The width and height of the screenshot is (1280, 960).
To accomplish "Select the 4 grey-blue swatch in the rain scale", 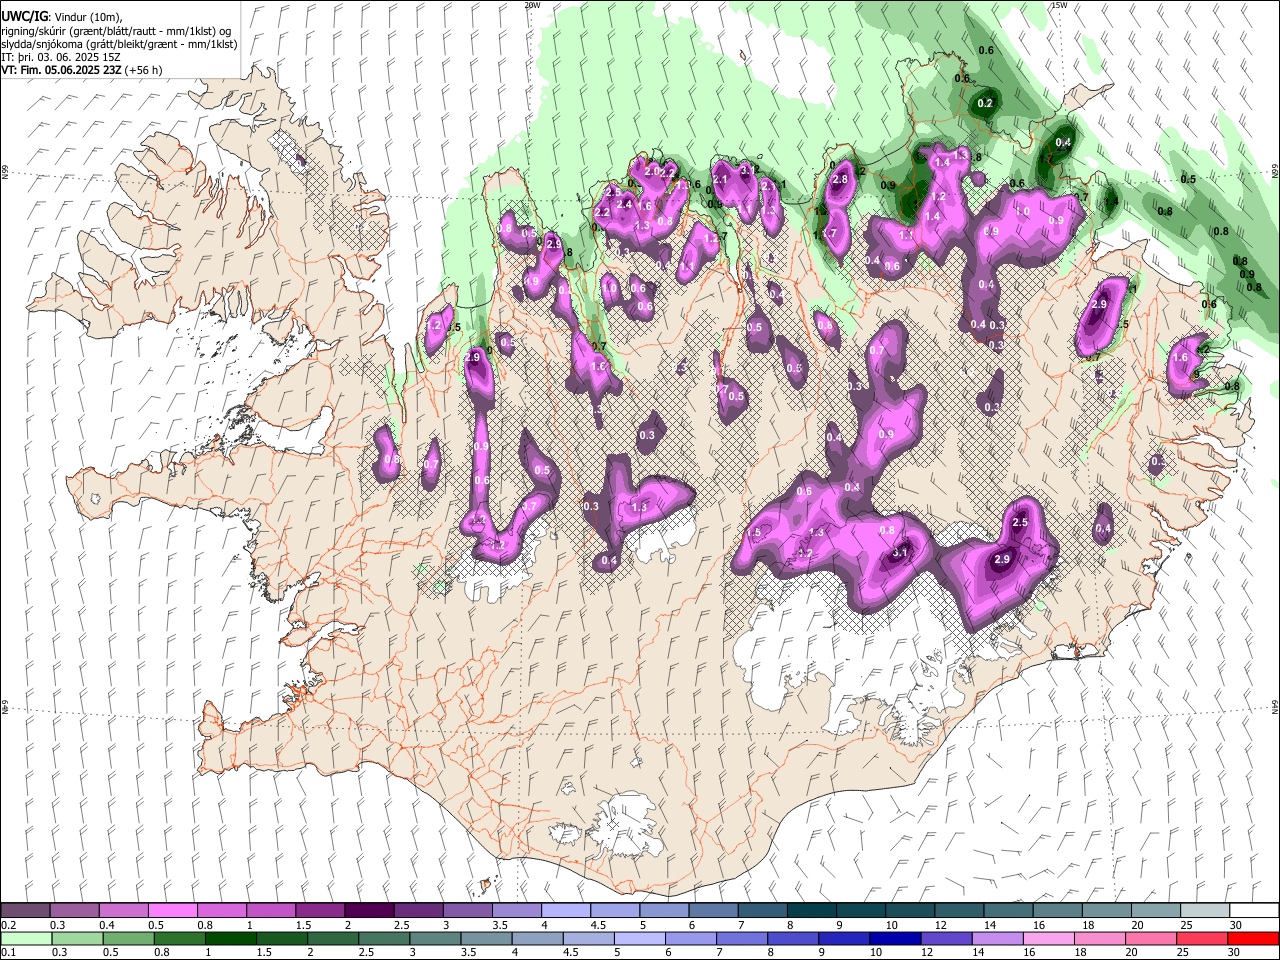I will (x=537, y=938).
